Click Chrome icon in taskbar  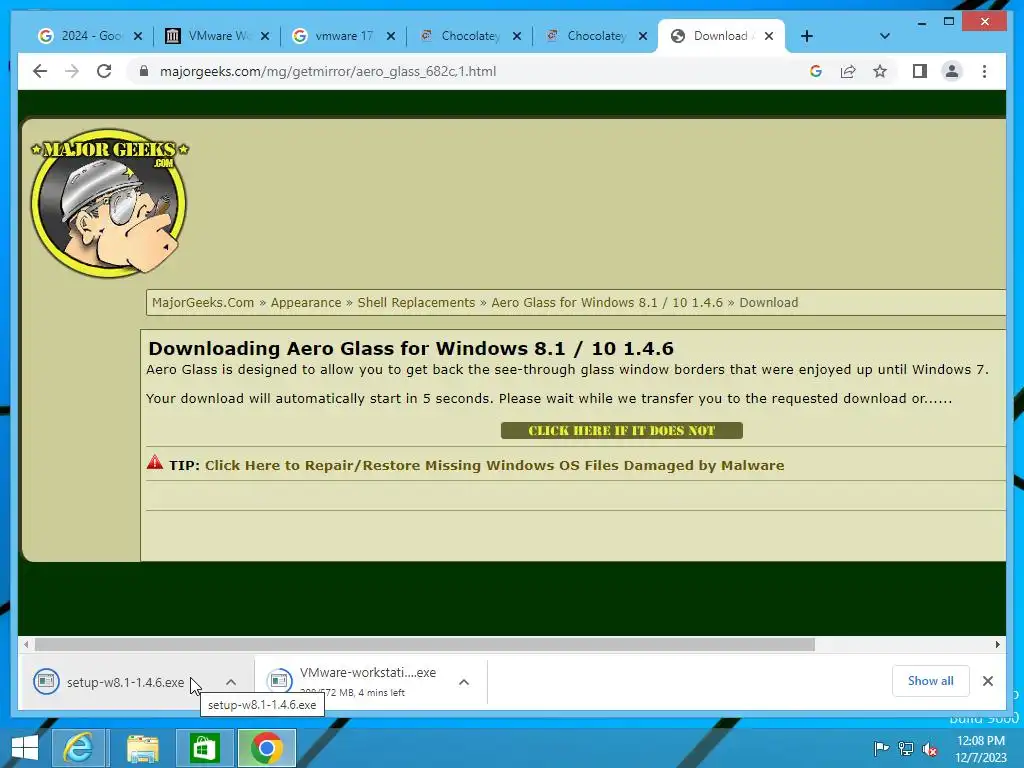[x=266, y=748]
